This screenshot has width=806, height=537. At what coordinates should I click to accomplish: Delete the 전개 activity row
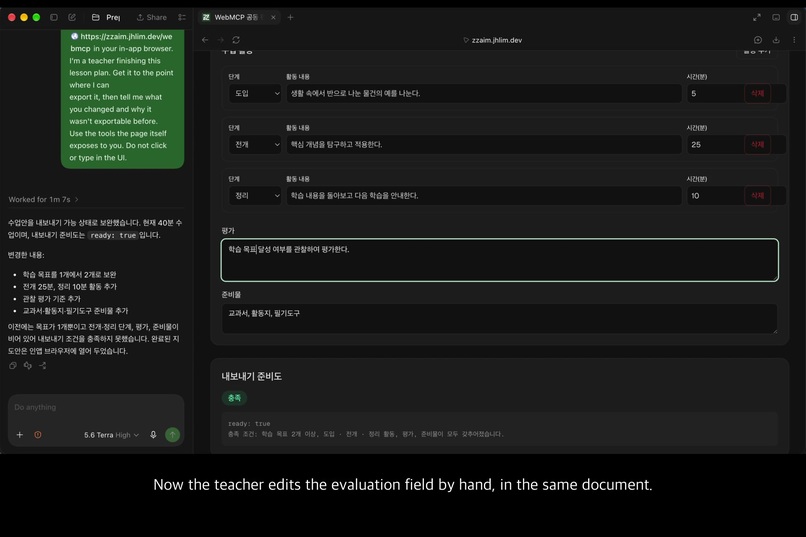click(757, 145)
